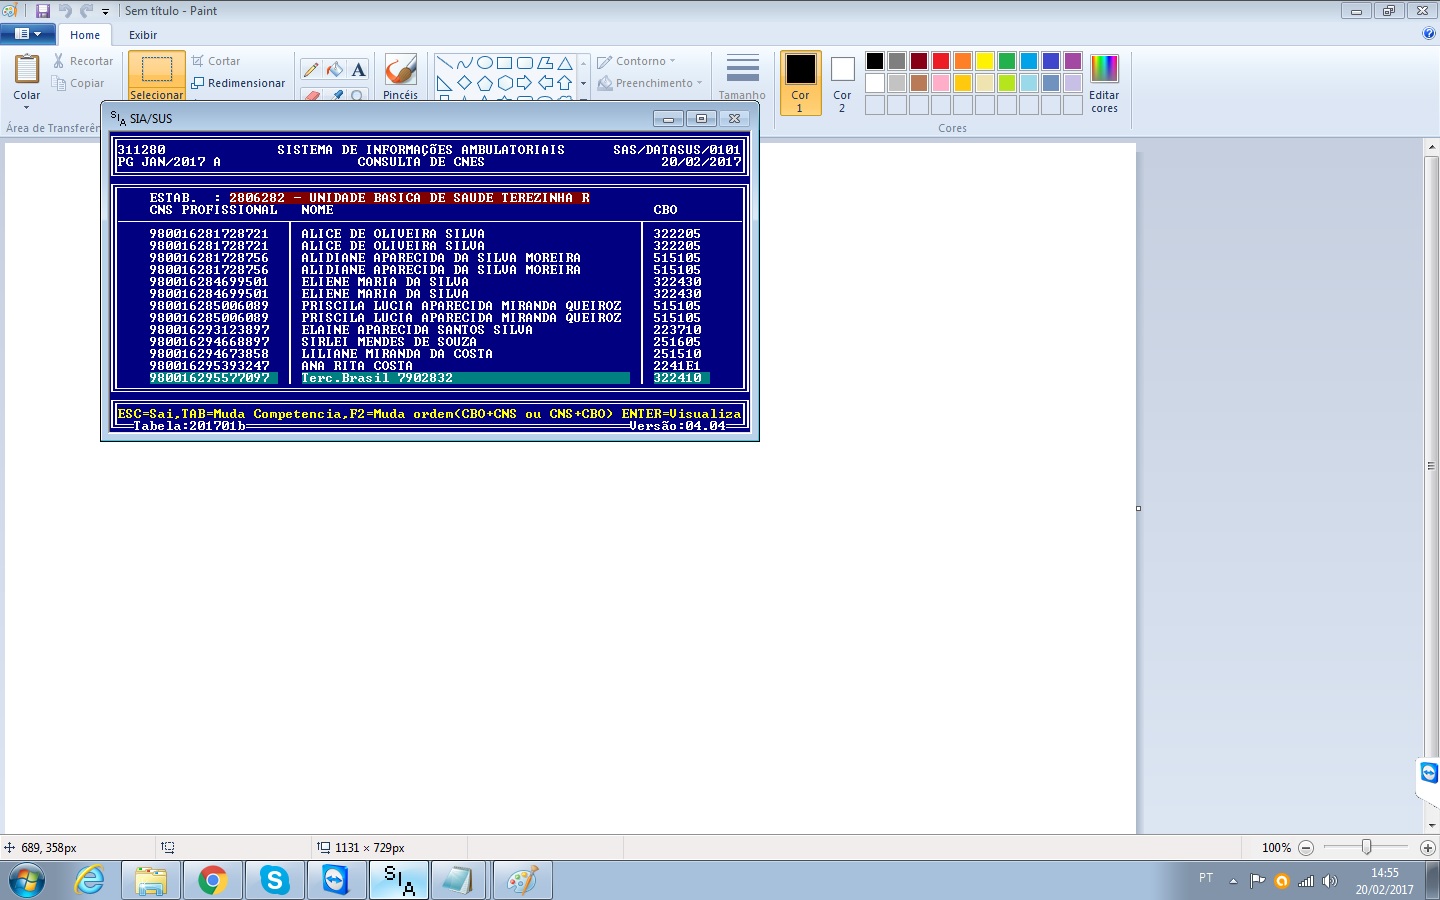Pick the oval shape
Image resolution: width=1440 pixels, height=900 pixels.
click(x=484, y=62)
